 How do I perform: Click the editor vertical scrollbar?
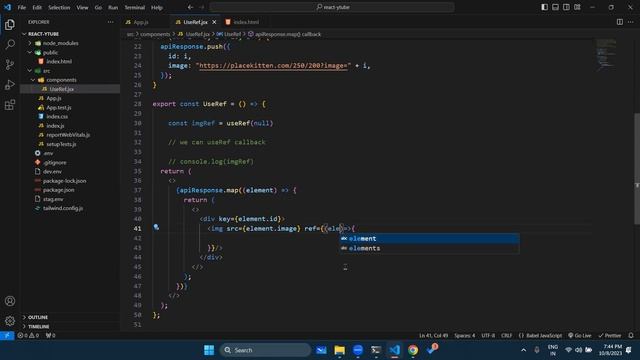[x=637, y=168]
